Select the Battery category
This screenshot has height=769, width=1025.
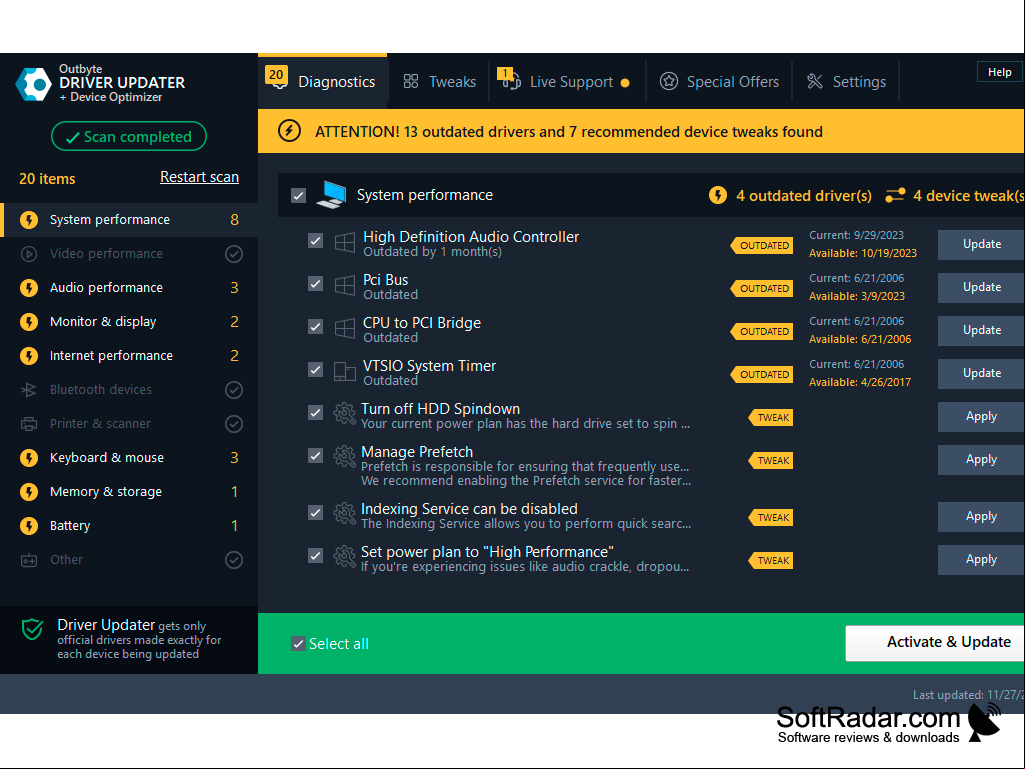(x=129, y=526)
